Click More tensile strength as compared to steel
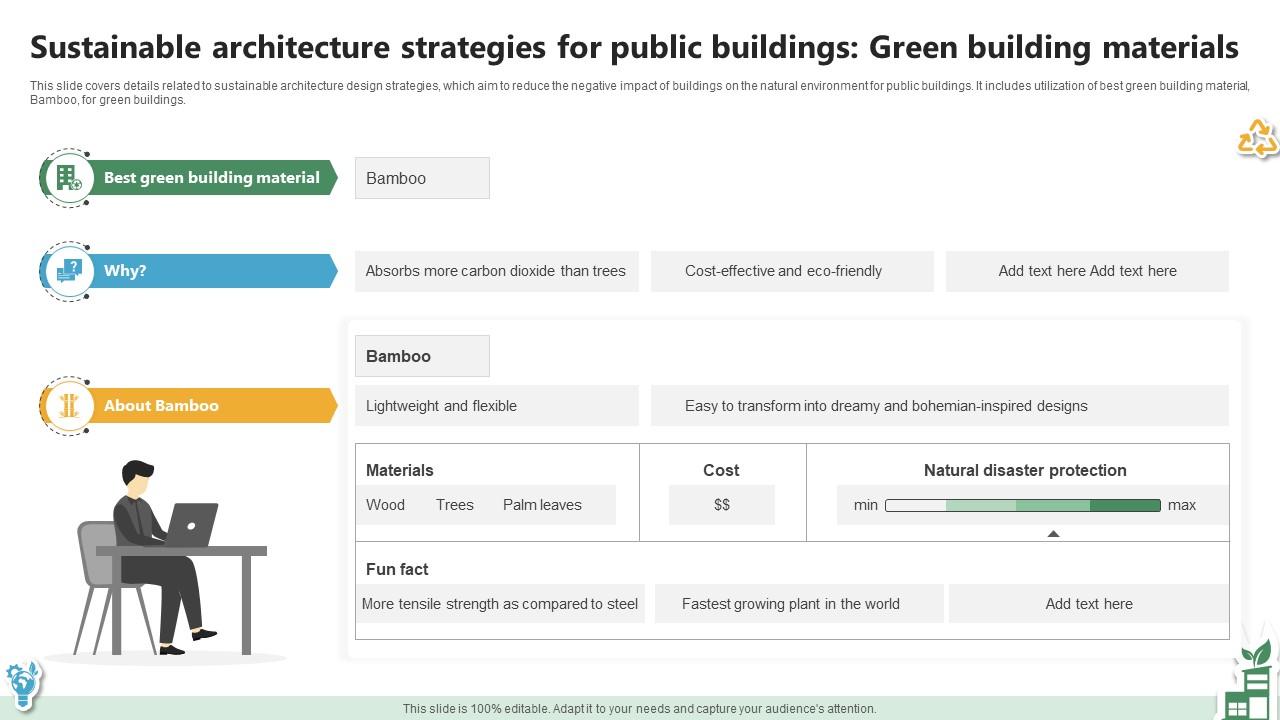1280x720 pixels. click(500, 604)
